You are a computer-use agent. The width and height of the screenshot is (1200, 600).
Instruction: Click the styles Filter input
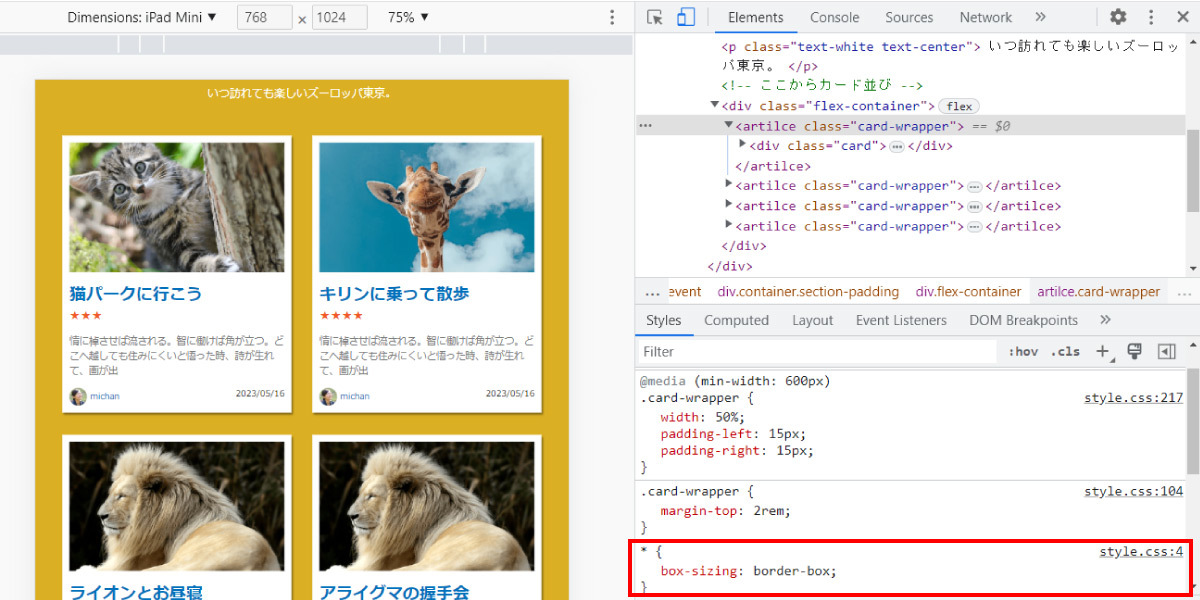pos(818,352)
